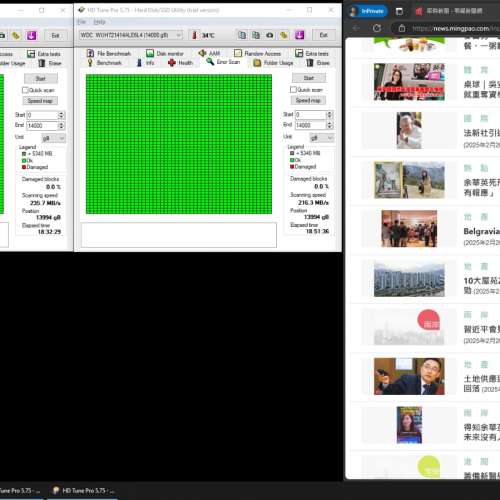Open the Benchmark tab with lightbulb icon
Image resolution: width=500 pixels, height=500 pixels.
105,63
